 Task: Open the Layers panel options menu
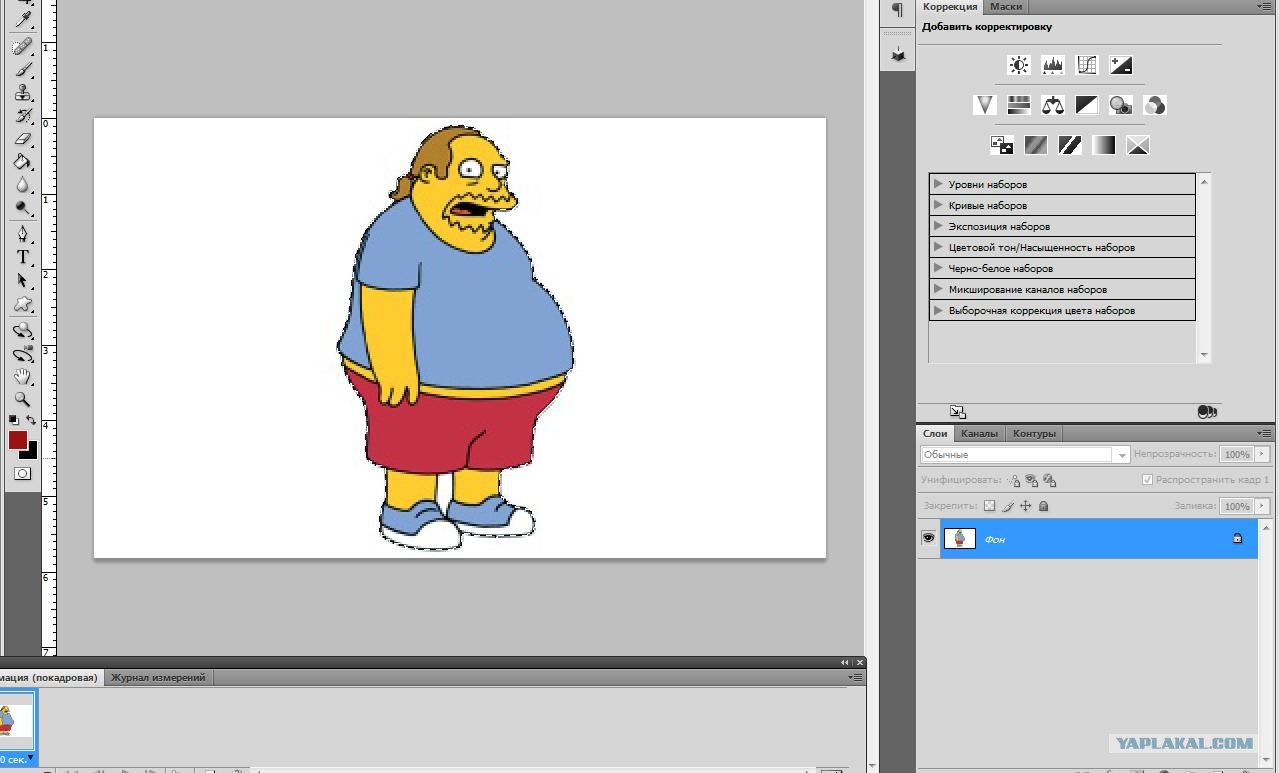[1264, 433]
